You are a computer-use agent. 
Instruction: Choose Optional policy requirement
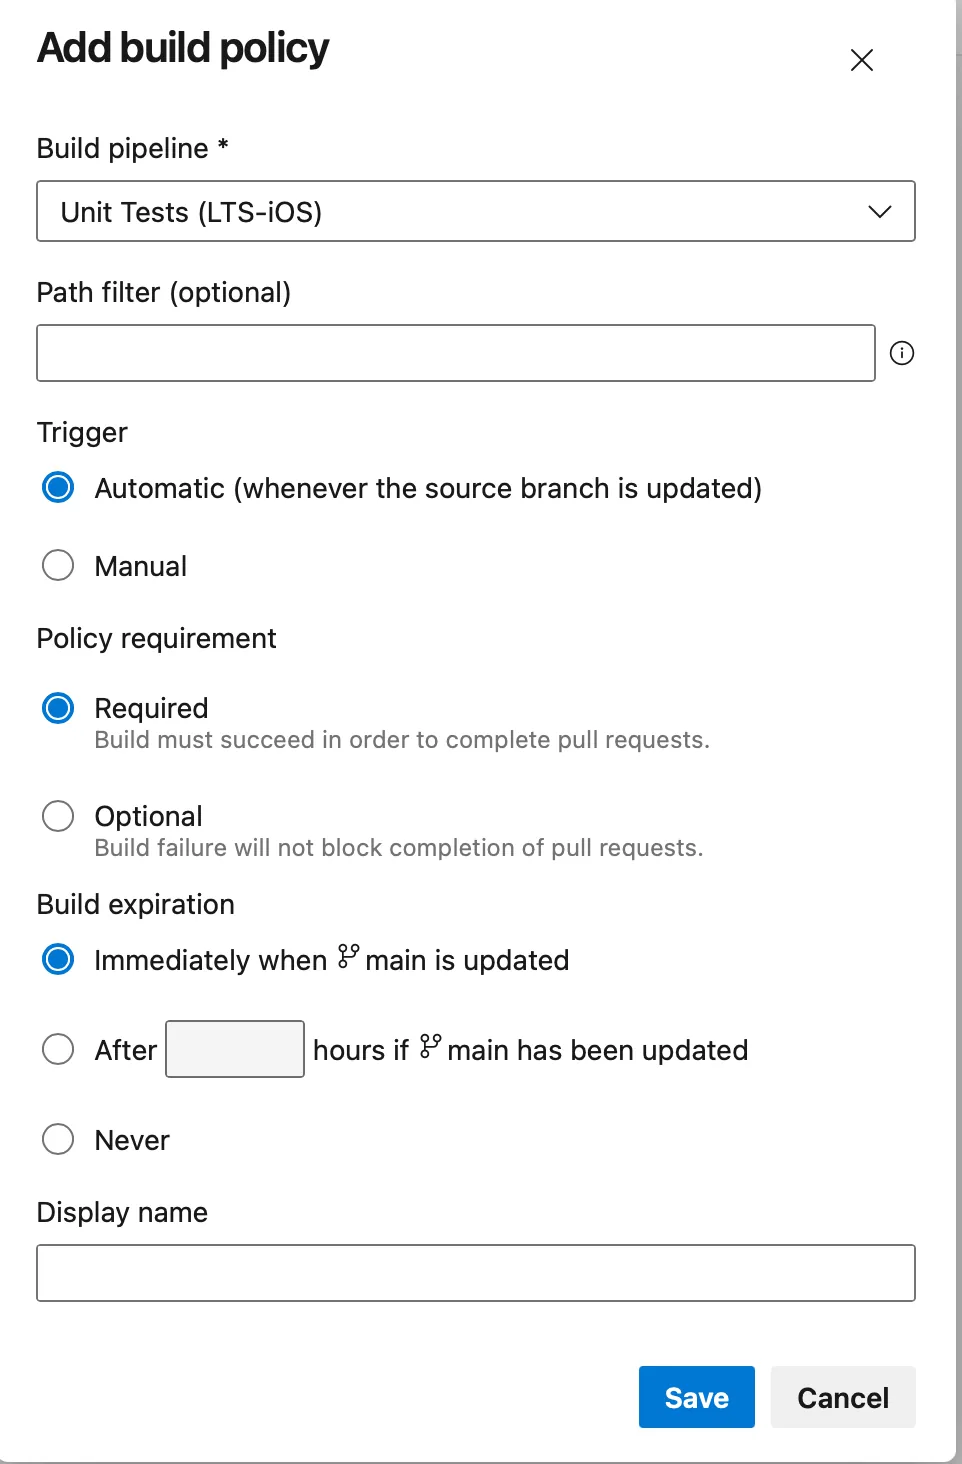coord(58,815)
